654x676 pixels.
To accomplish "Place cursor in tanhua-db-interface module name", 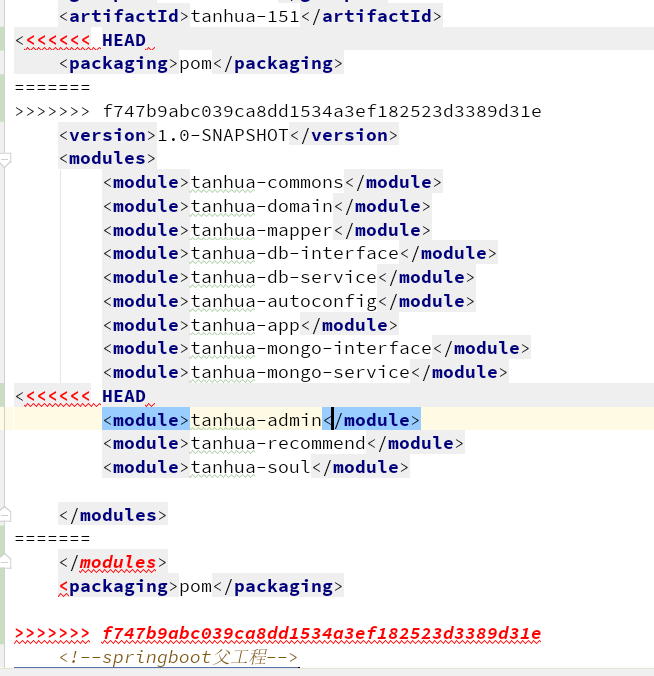I will [294, 253].
